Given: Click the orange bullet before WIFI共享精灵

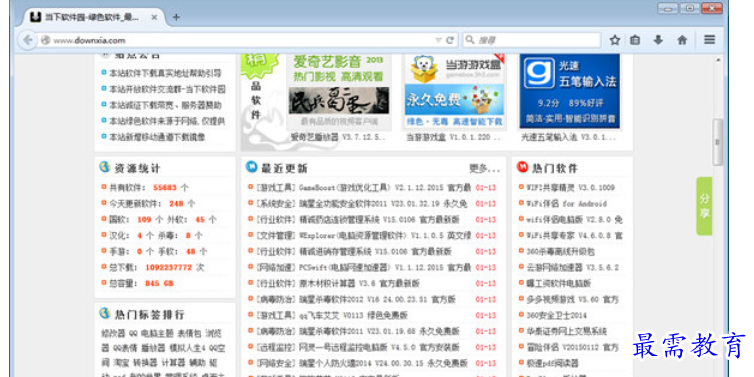Looking at the screenshot, I should (x=521, y=187).
